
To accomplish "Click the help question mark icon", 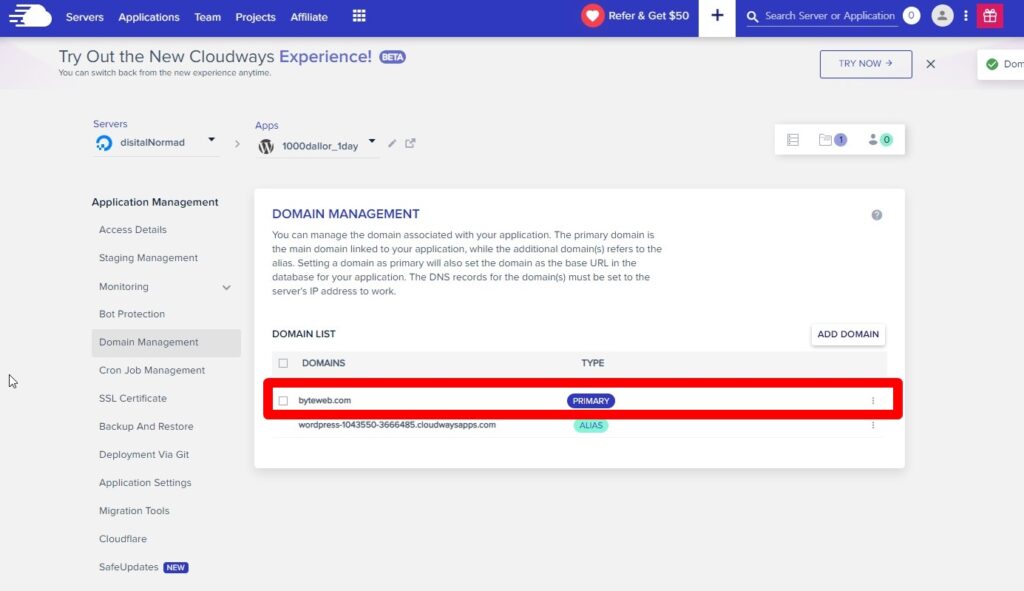I will 876,215.
